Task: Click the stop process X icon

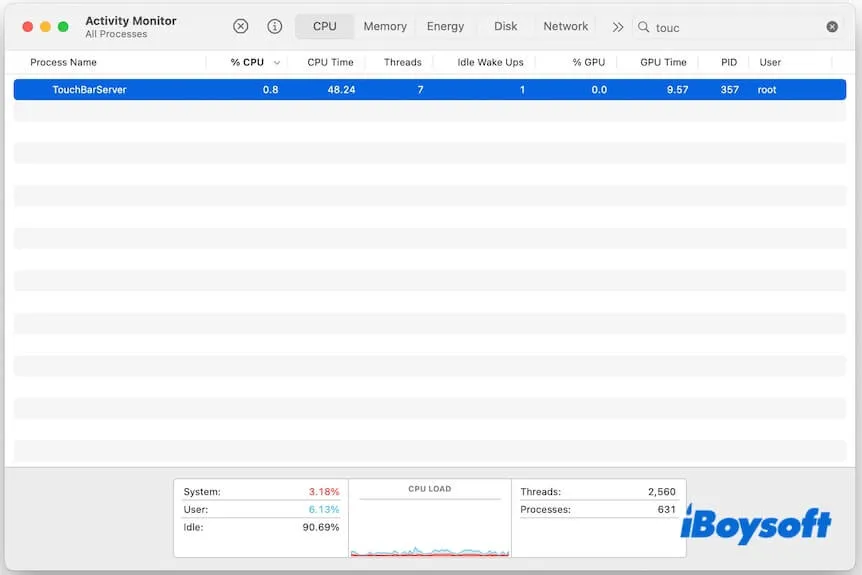Action: coord(240,27)
